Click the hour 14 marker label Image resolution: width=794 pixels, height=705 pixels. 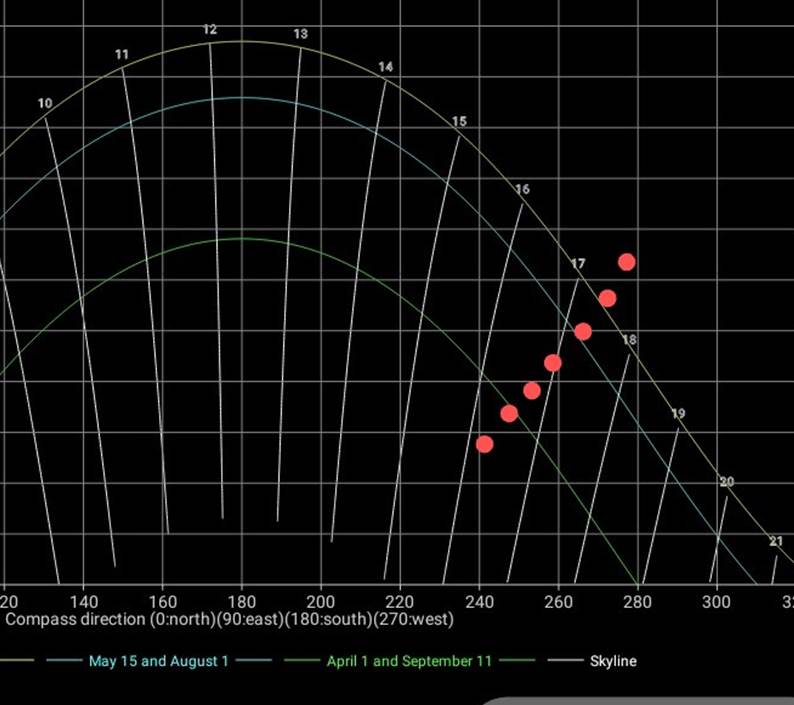coord(386,67)
